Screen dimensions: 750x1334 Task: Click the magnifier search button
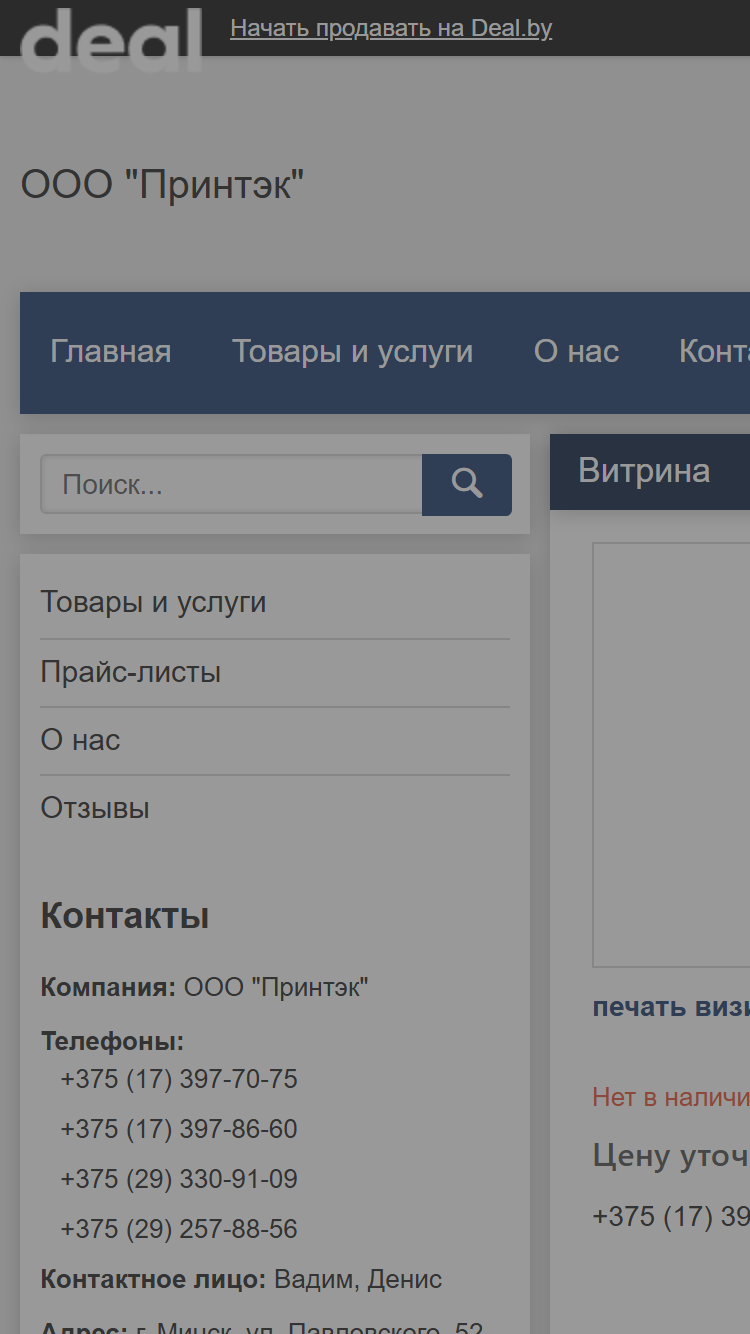(467, 485)
